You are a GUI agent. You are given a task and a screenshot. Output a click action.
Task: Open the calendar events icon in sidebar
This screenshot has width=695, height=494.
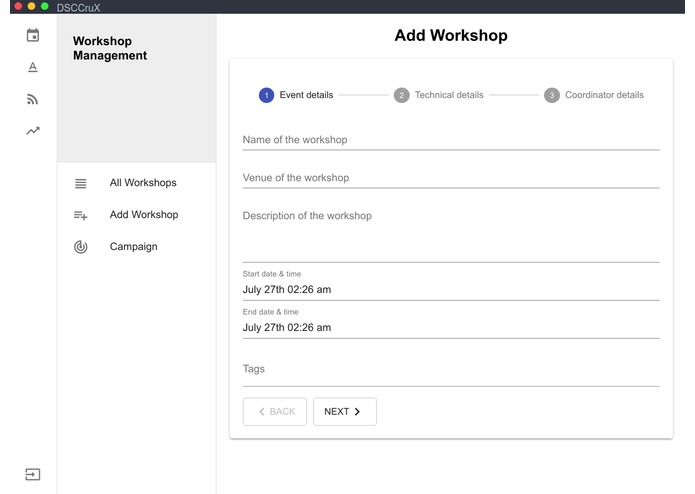coord(33,35)
